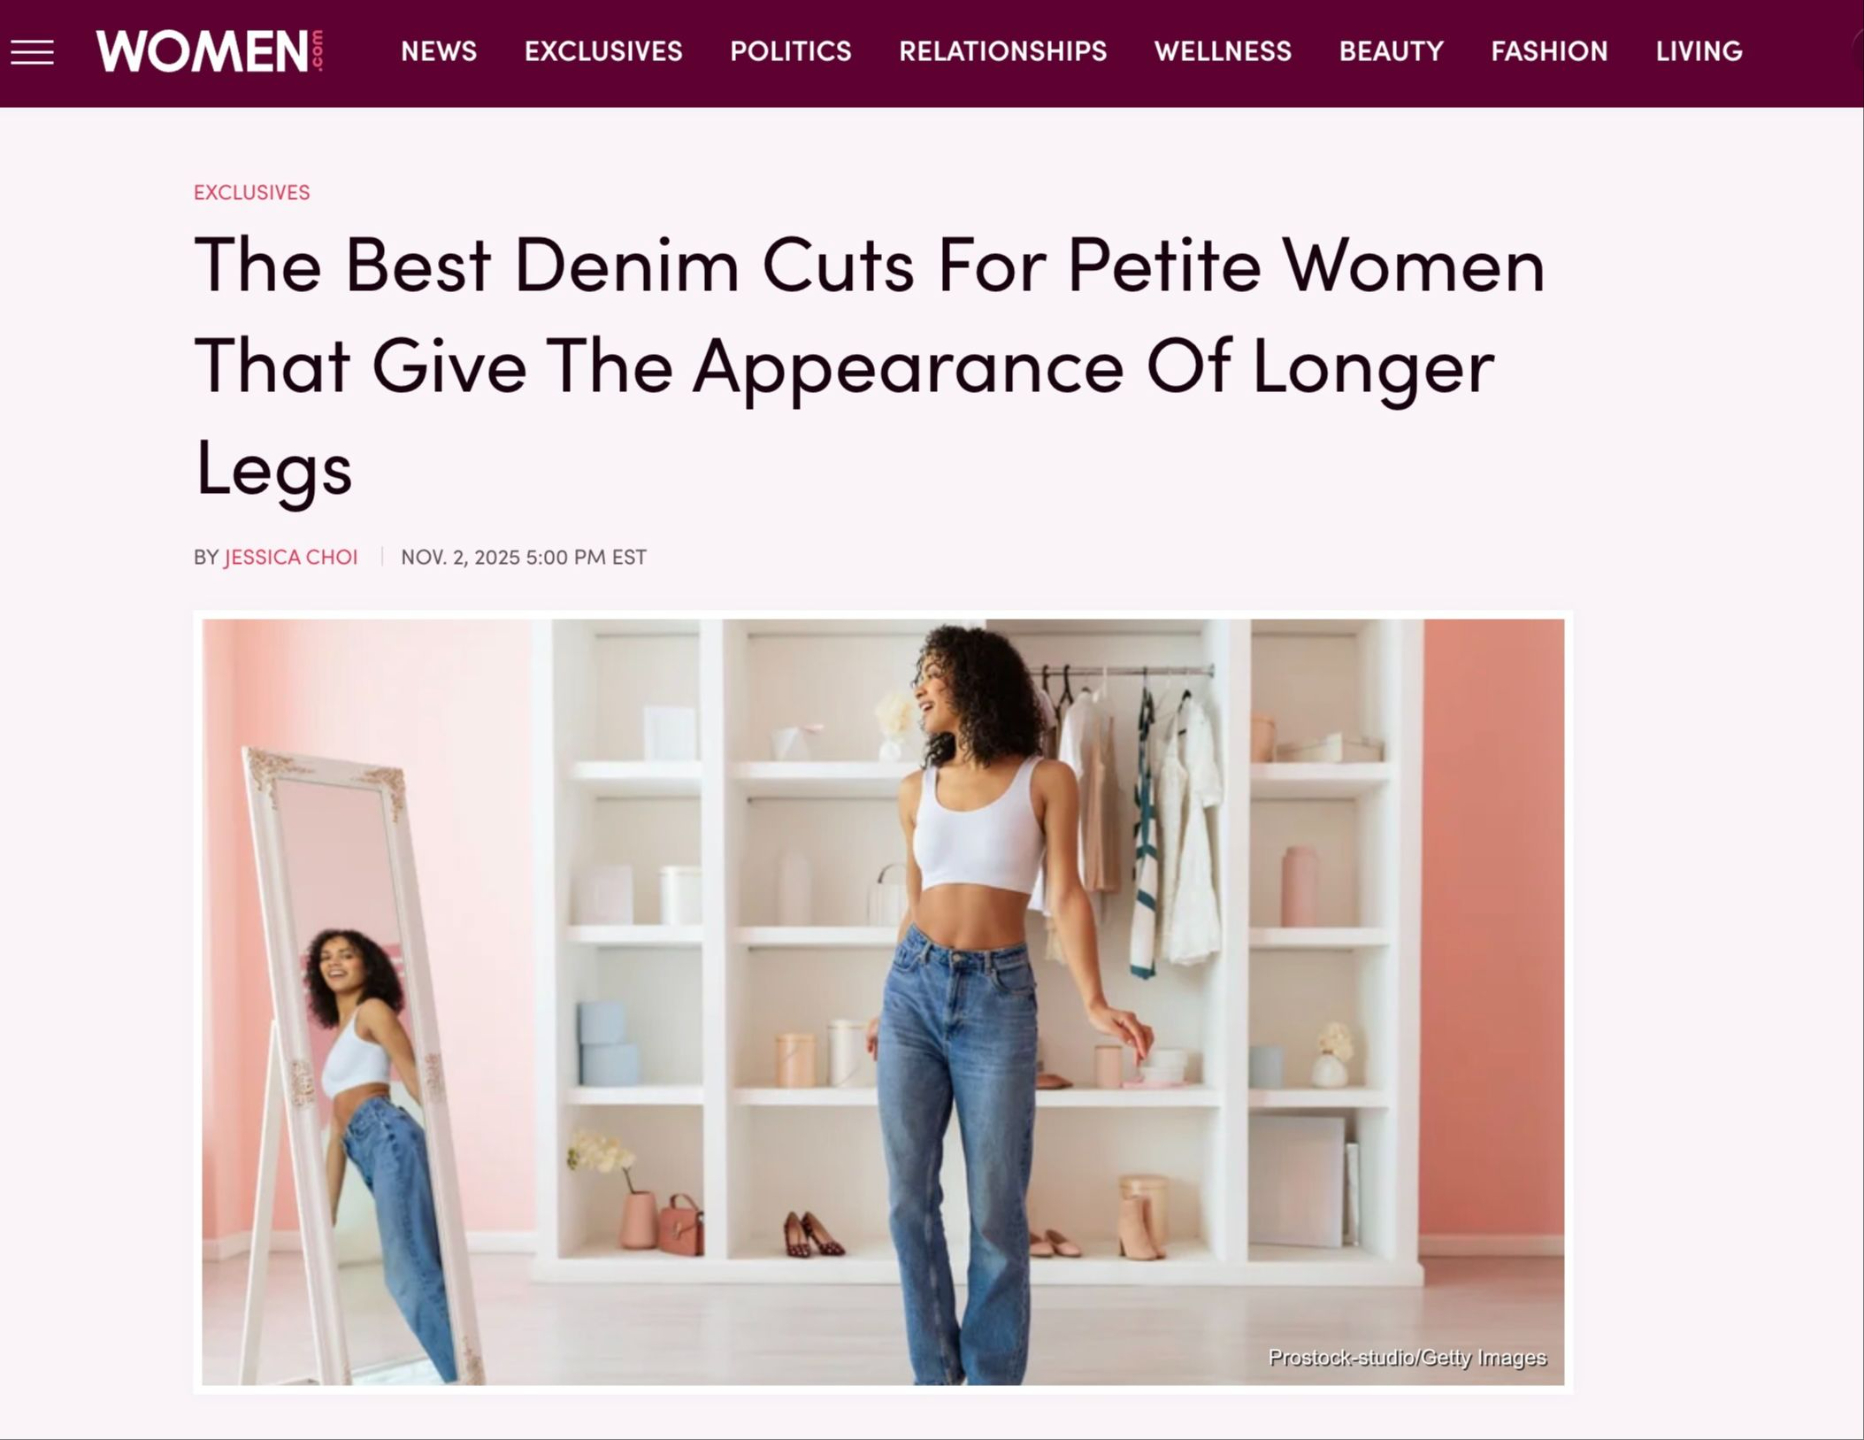The image size is (1864, 1440).
Task: Click the partially visible circular button at the header's right edge
Action: coord(1857,52)
